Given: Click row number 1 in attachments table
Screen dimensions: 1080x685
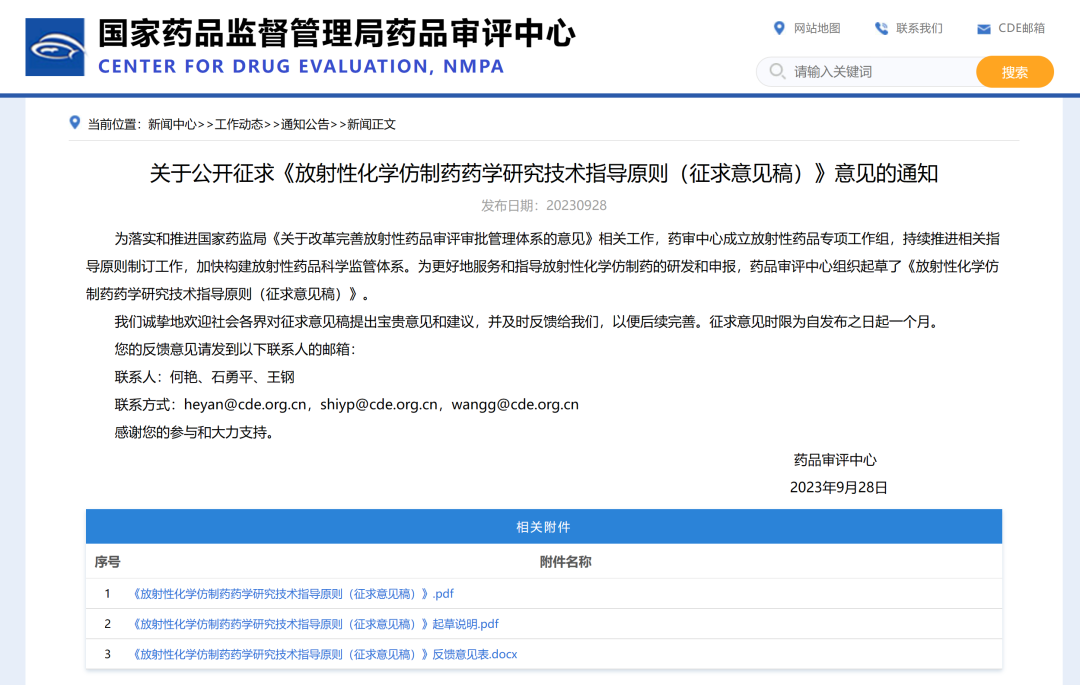Looking at the screenshot, I should 107,593.
